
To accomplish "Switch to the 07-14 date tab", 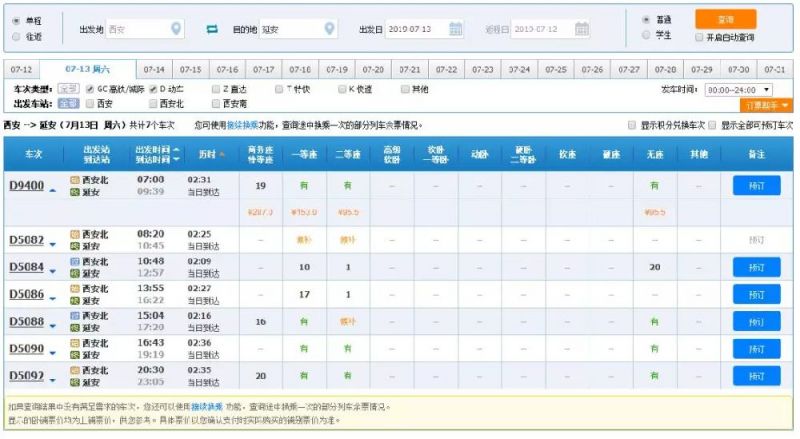I will [x=154, y=69].
